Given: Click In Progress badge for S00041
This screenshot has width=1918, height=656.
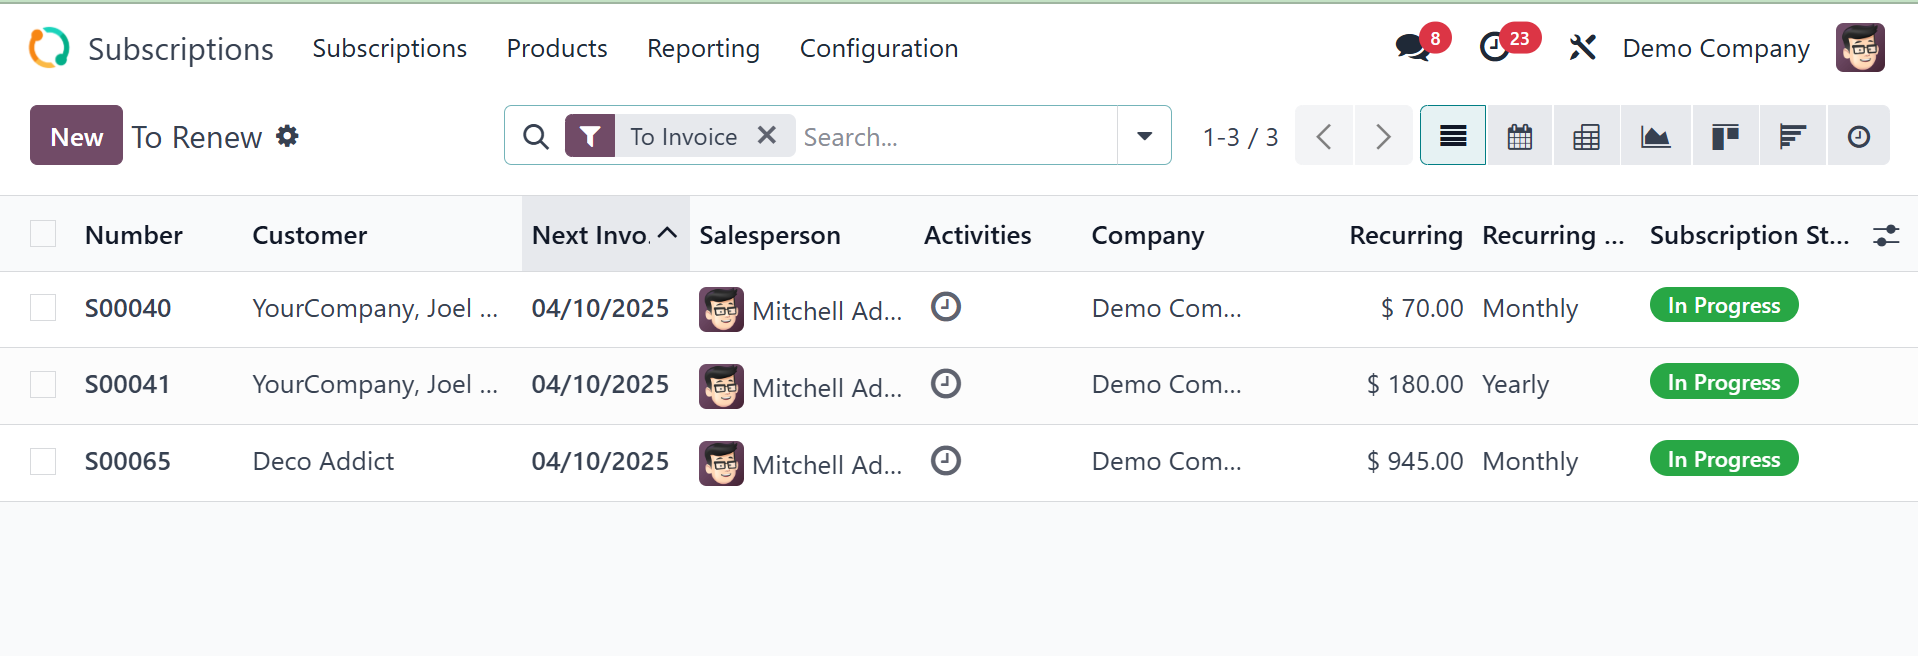Looking at the screenshot, I should 1724,382.
